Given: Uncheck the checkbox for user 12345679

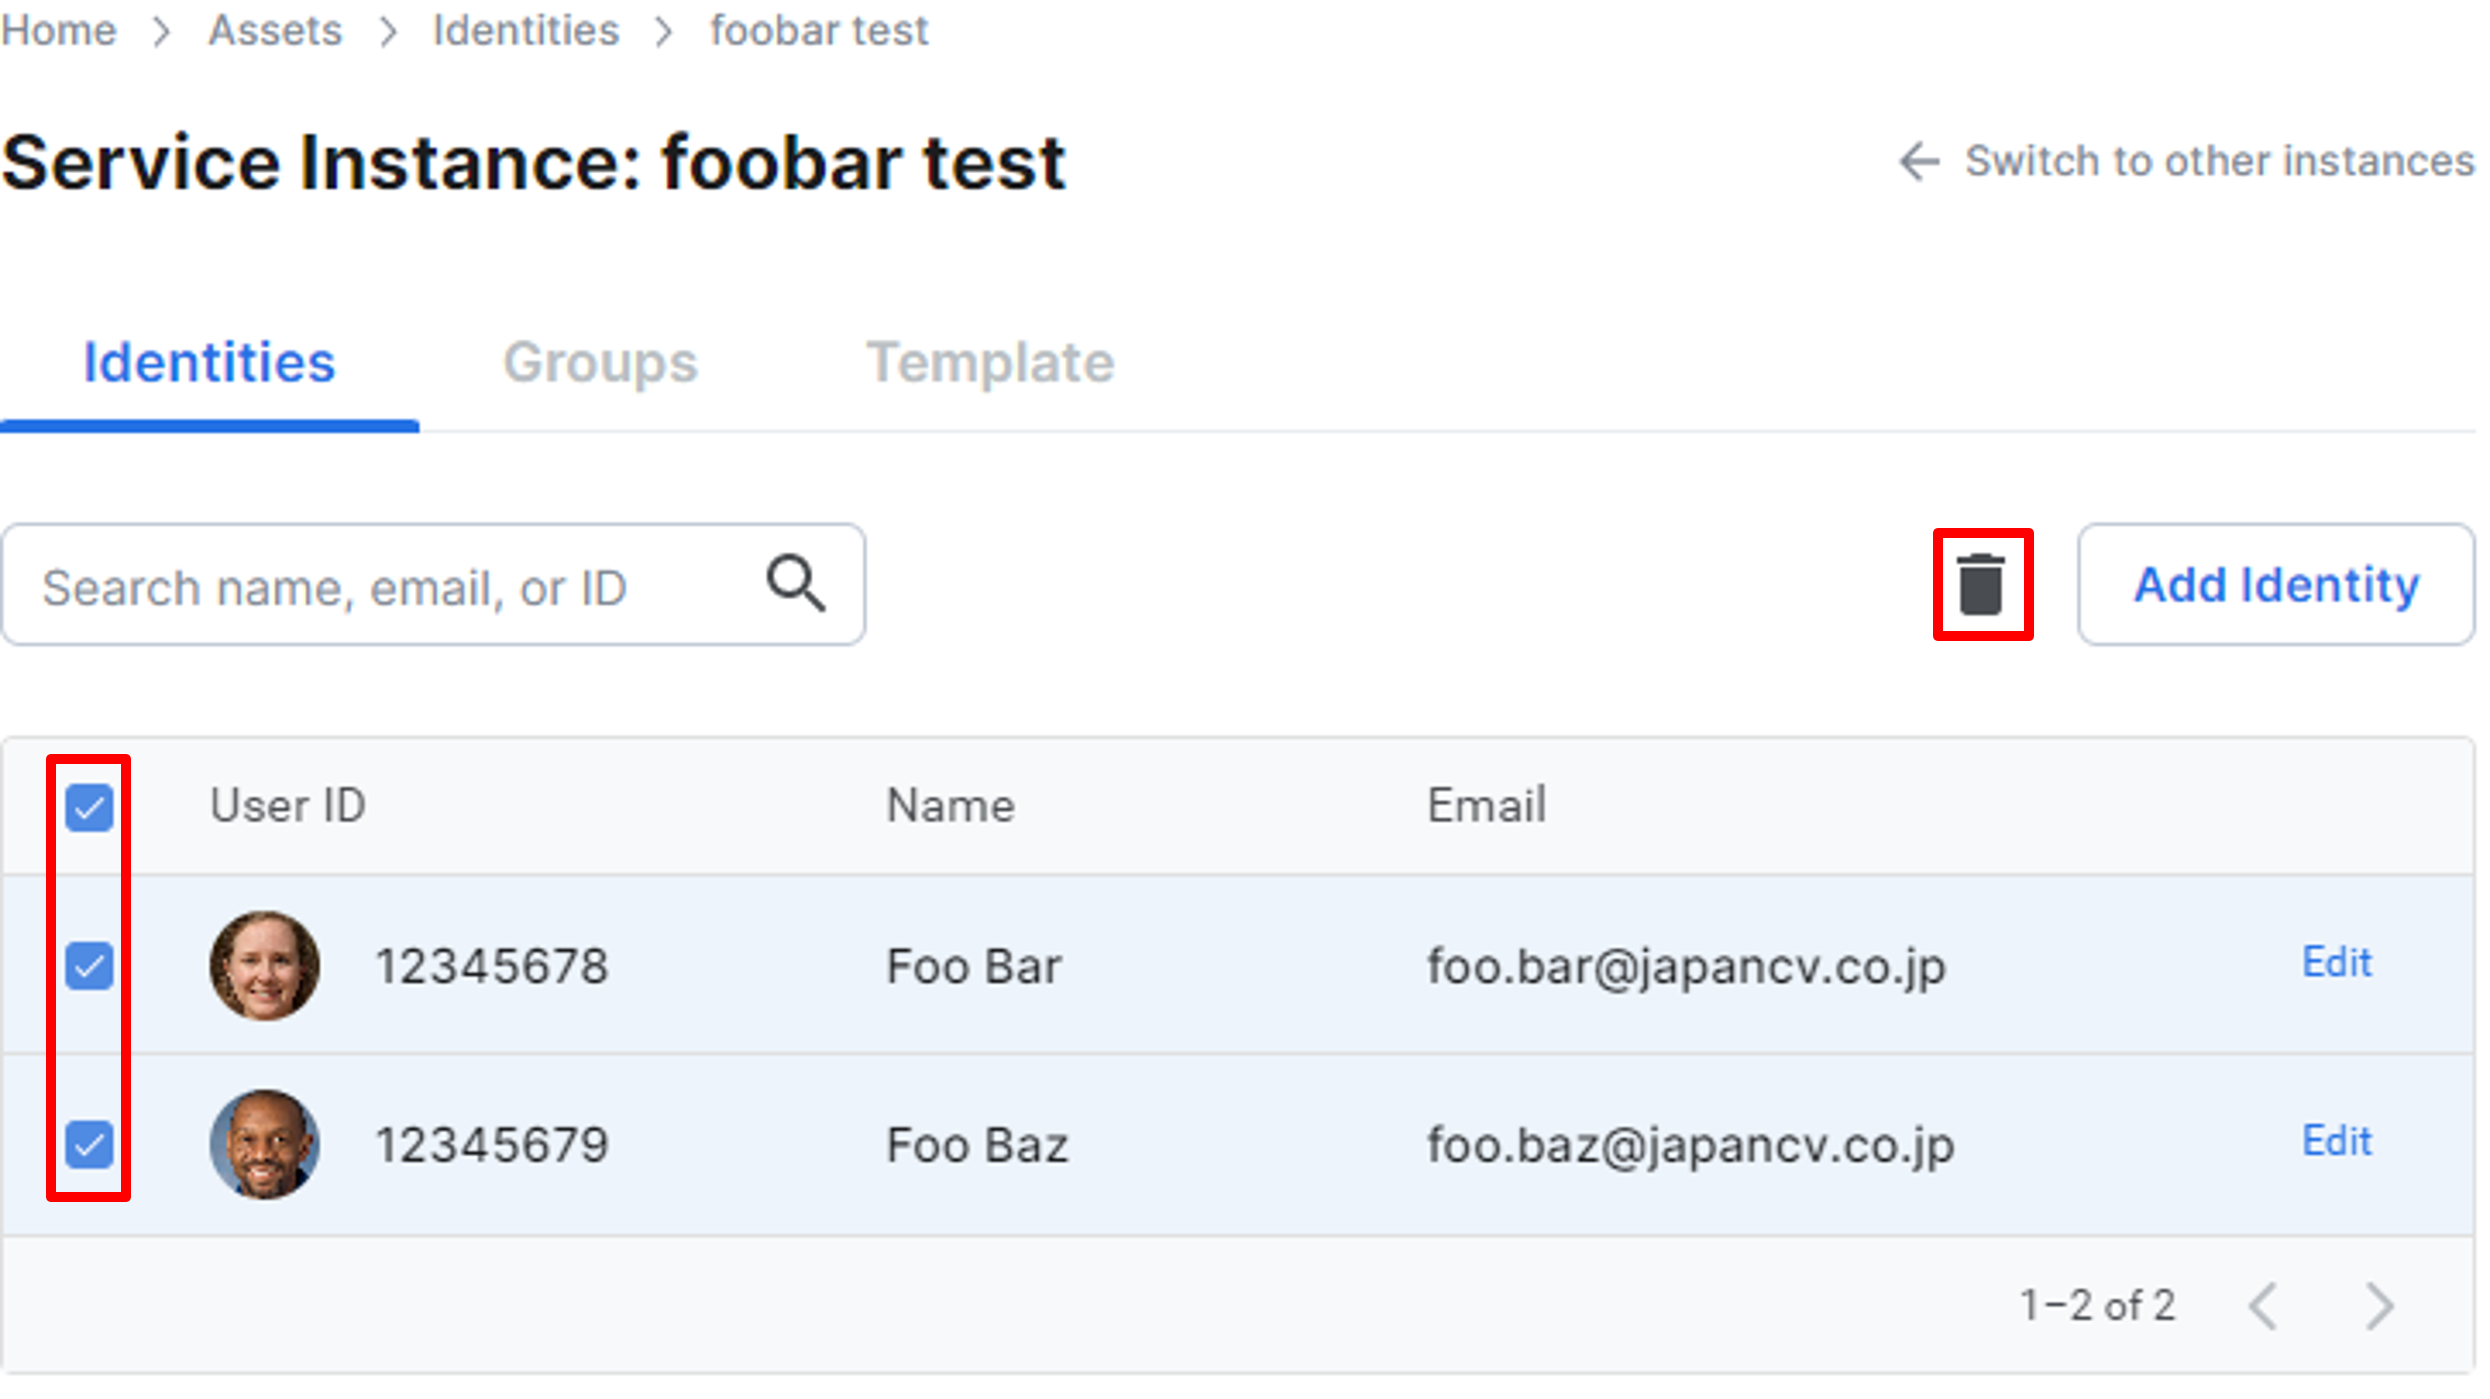Looking at the screenshot, I should [x=89, y=1144].
